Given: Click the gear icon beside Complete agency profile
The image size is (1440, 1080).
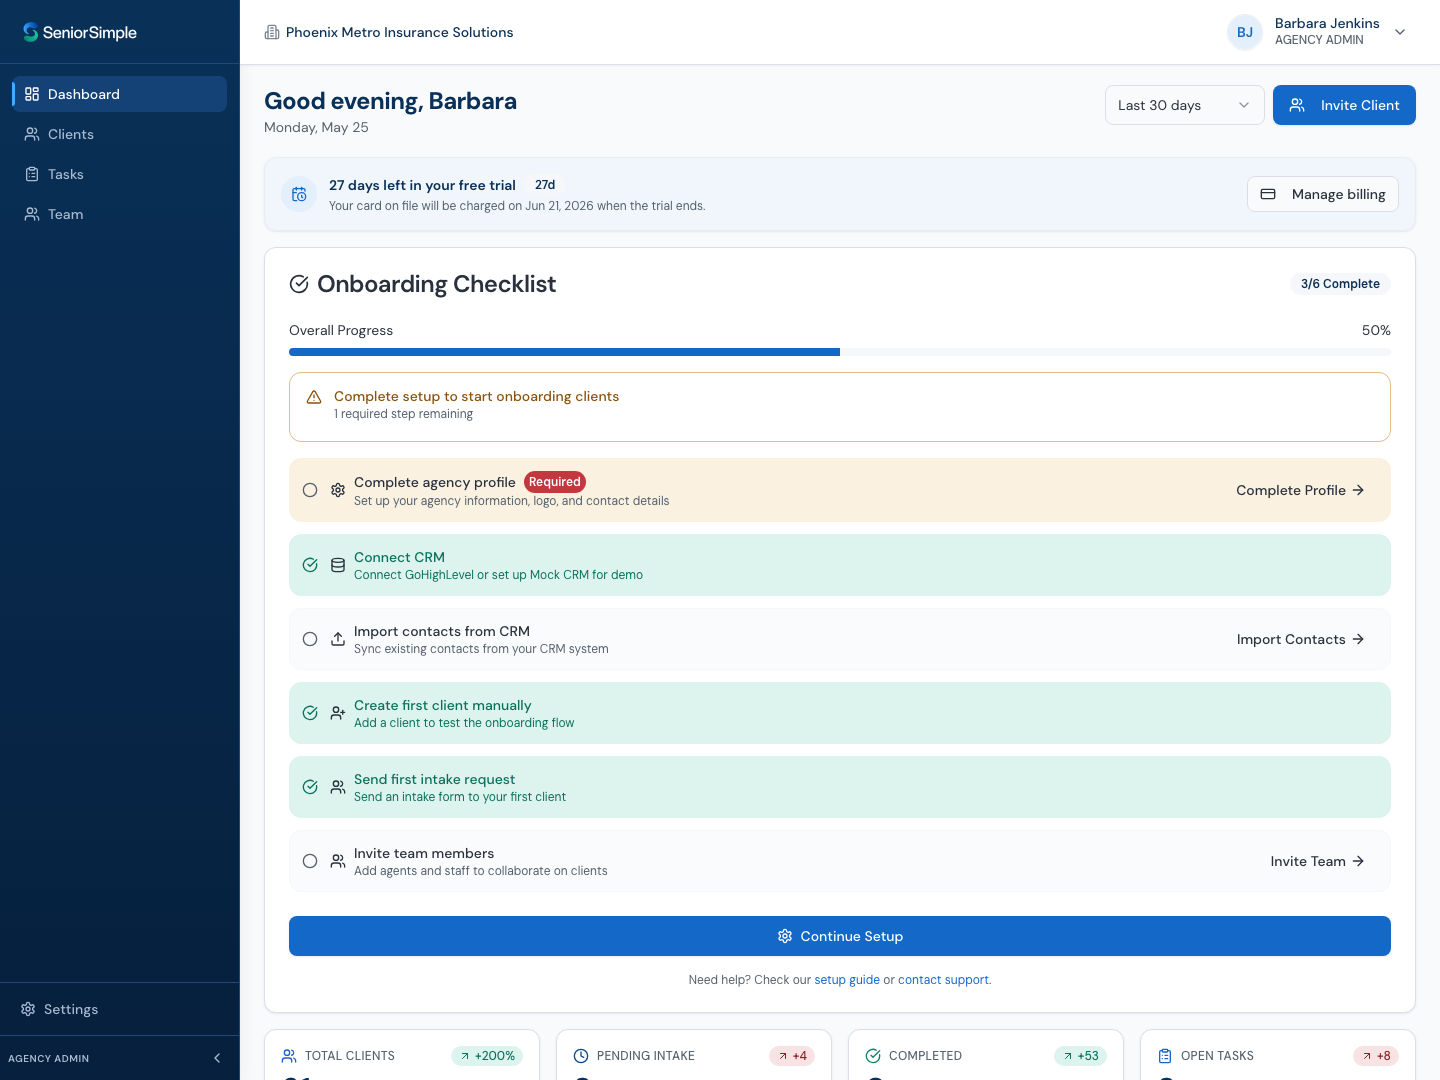Looking at the screenshot, I should (x=338, y=490).
